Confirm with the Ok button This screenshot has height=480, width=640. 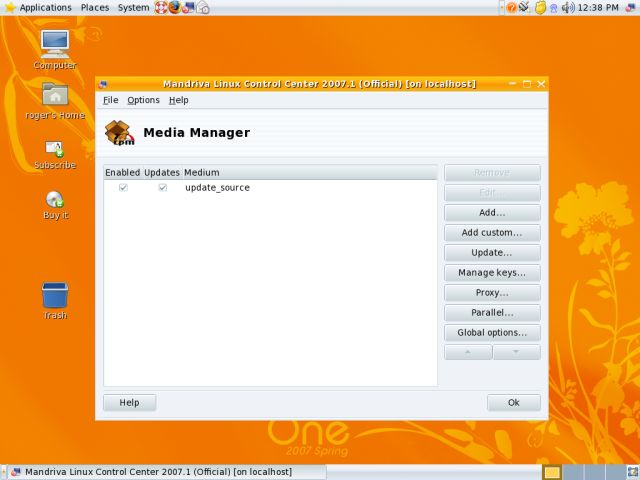tap(513, 402)
